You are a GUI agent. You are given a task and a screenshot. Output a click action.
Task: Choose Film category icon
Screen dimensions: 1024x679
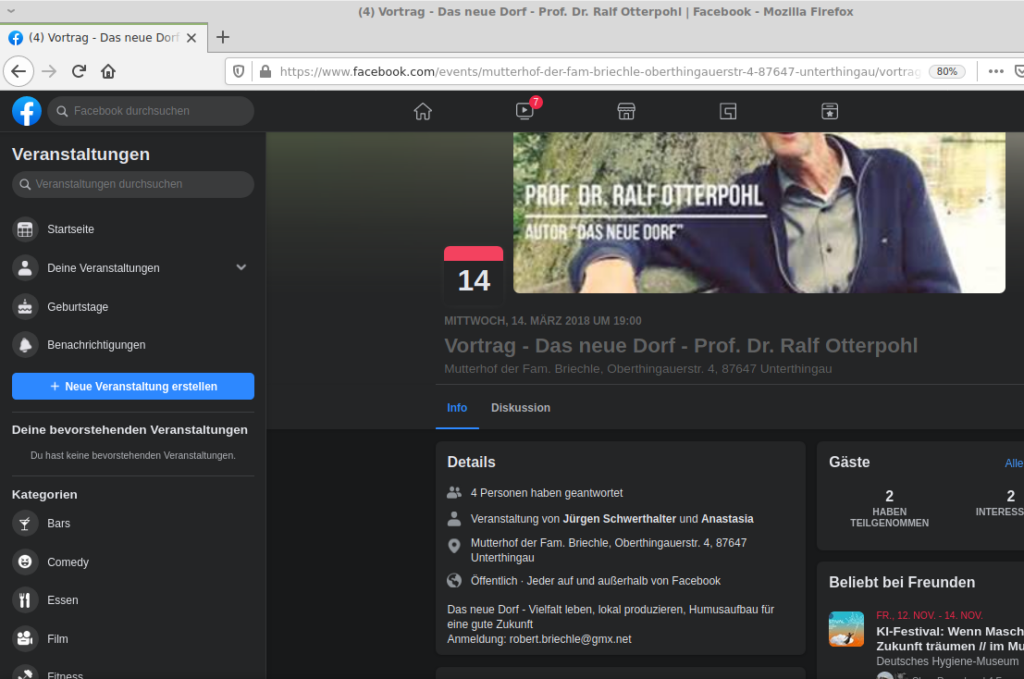pos(25,639)
